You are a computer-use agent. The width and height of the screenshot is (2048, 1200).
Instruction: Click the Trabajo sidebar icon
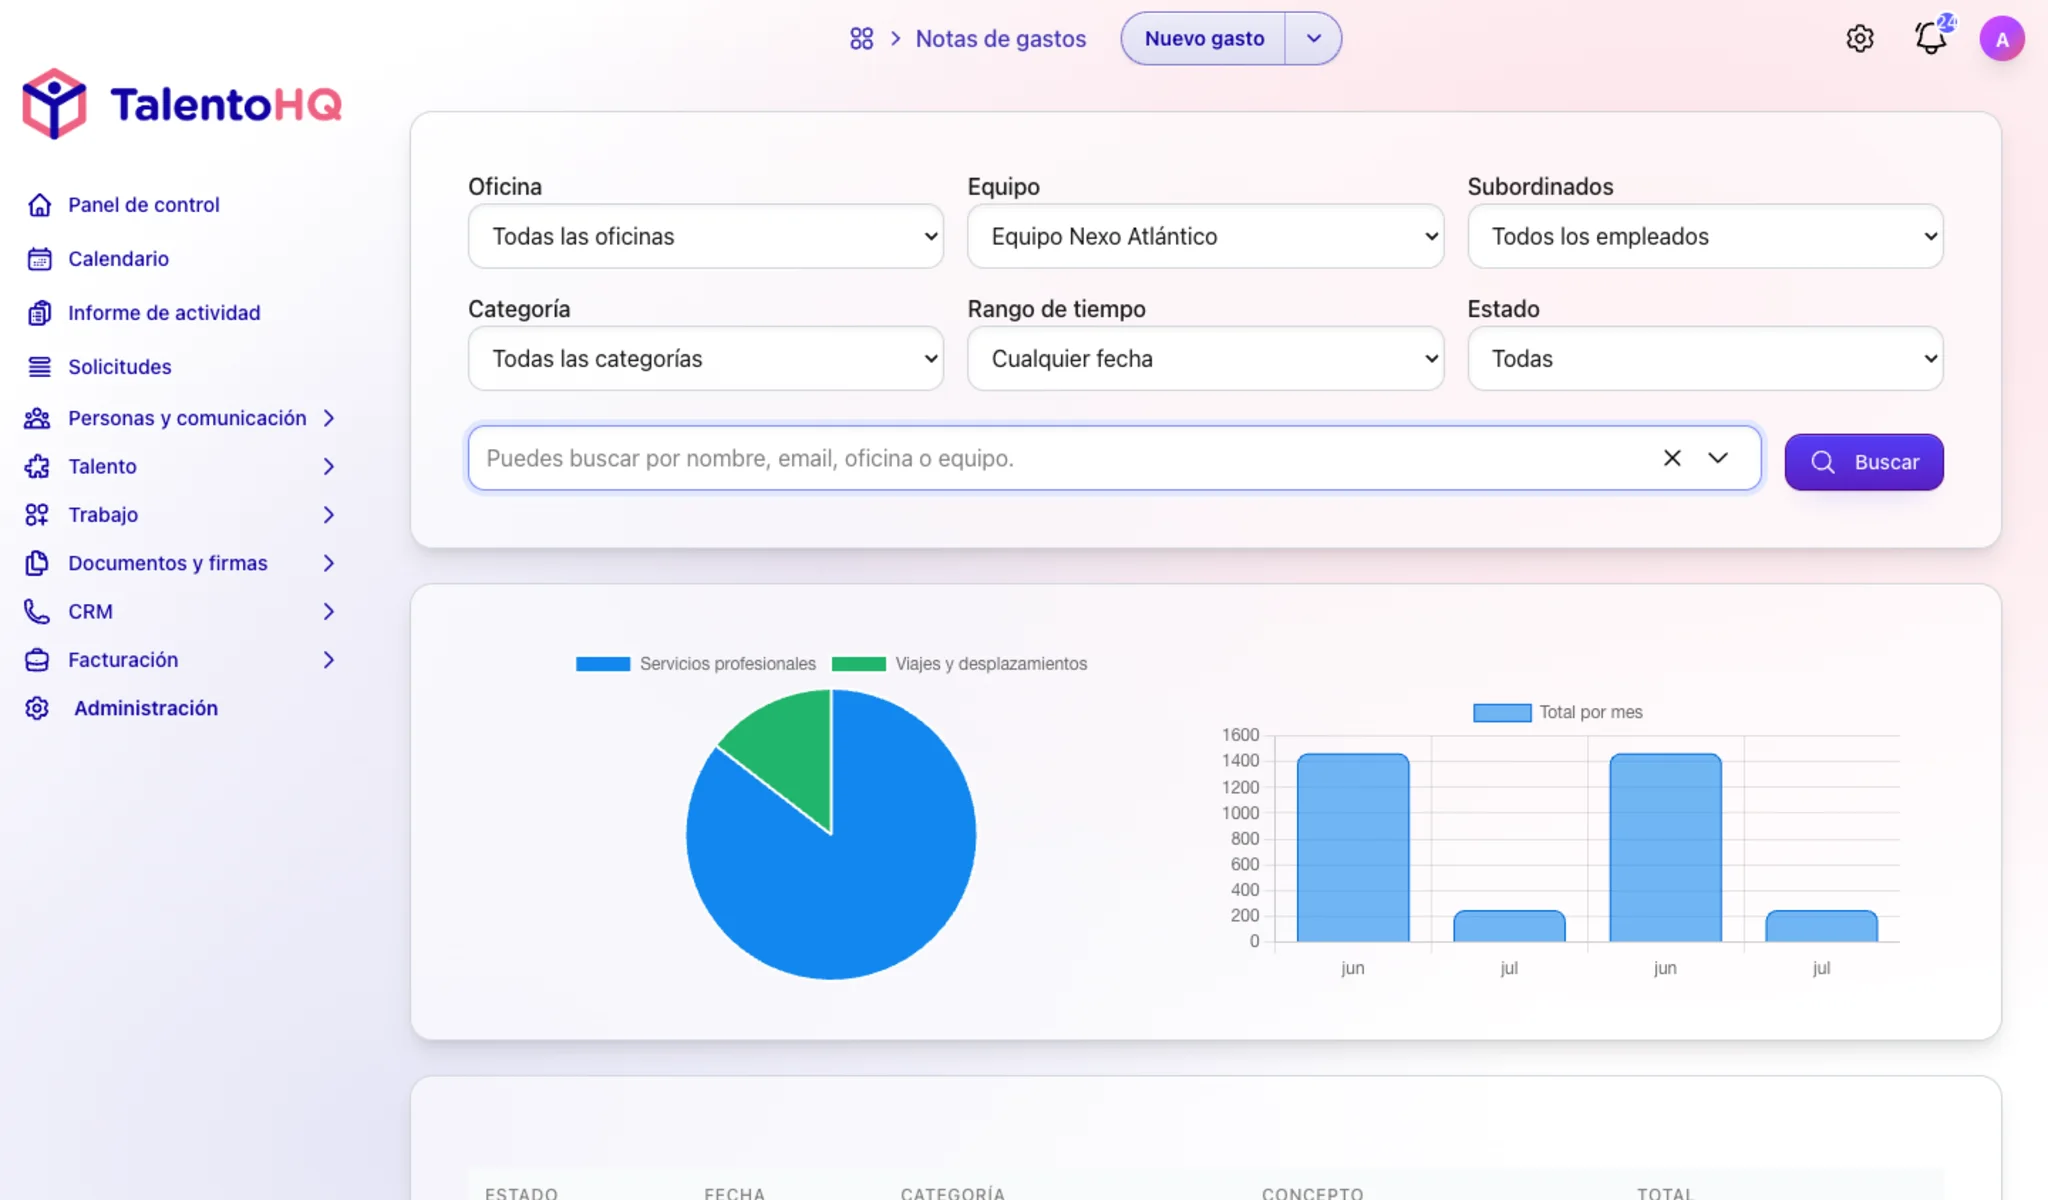pyautogui.click(x=37, y=515)
